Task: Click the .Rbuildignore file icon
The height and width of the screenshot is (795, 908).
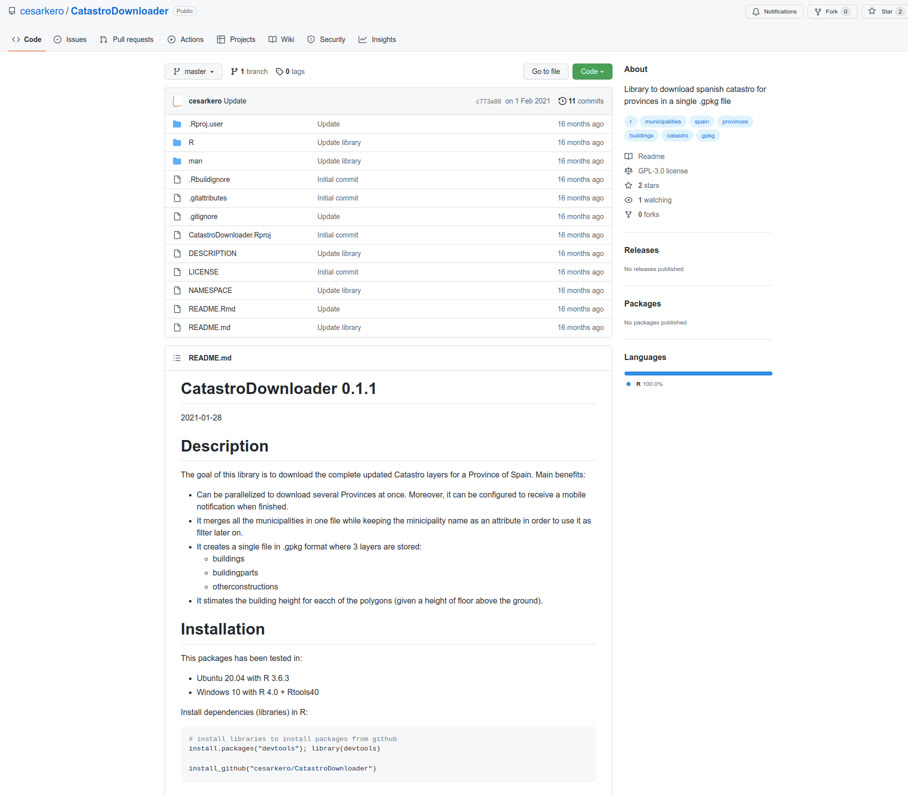Action: pyautogui.click(x=177, y=179)
